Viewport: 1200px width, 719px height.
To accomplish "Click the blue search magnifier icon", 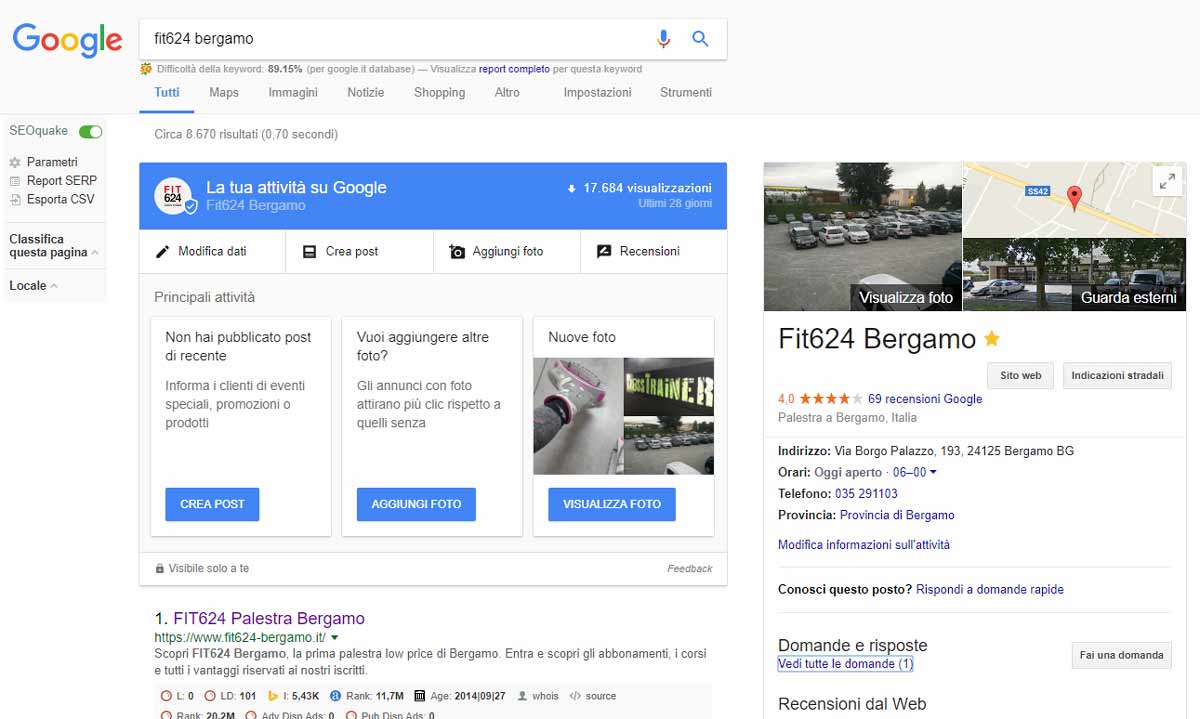I will point(700,39).
